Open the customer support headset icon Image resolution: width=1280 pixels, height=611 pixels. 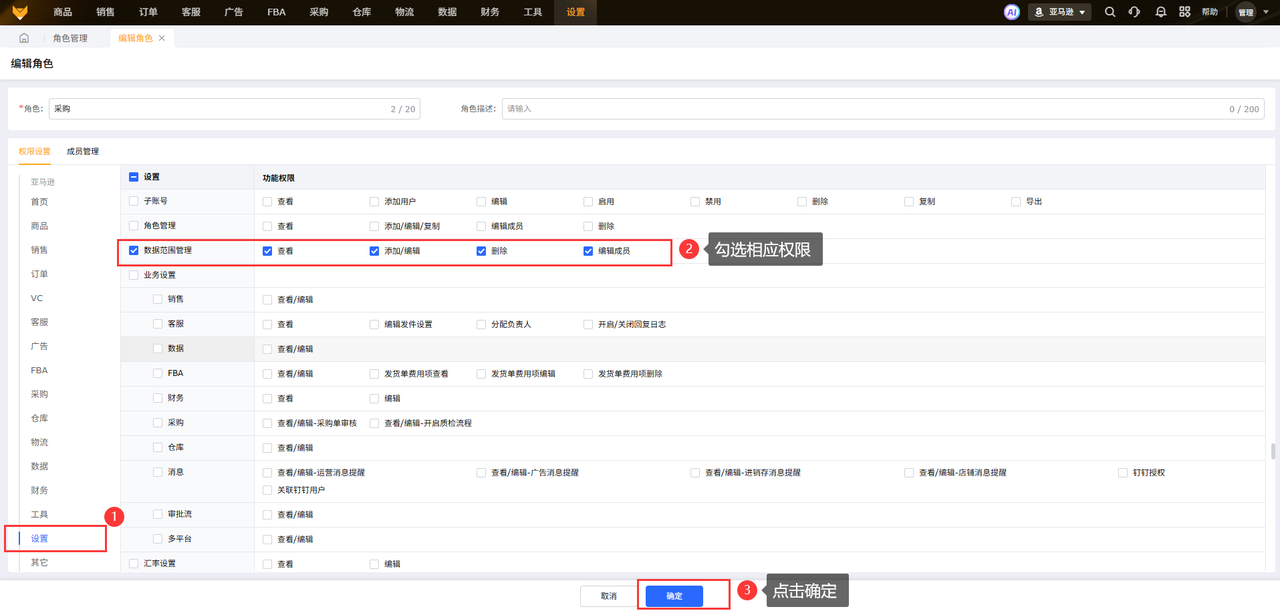1134,12
